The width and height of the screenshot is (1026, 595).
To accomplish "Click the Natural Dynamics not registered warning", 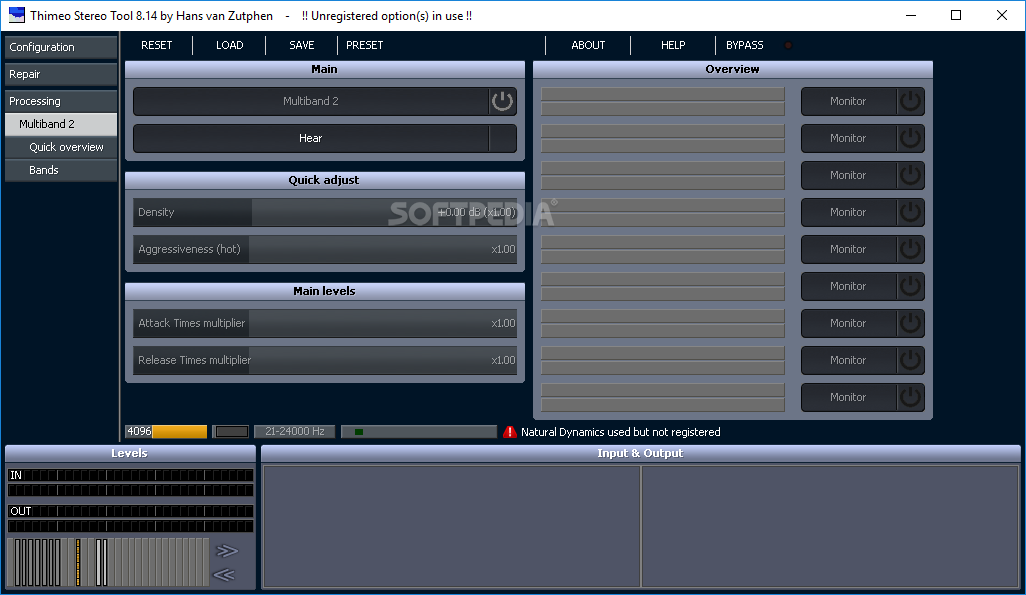I will 620,432.
